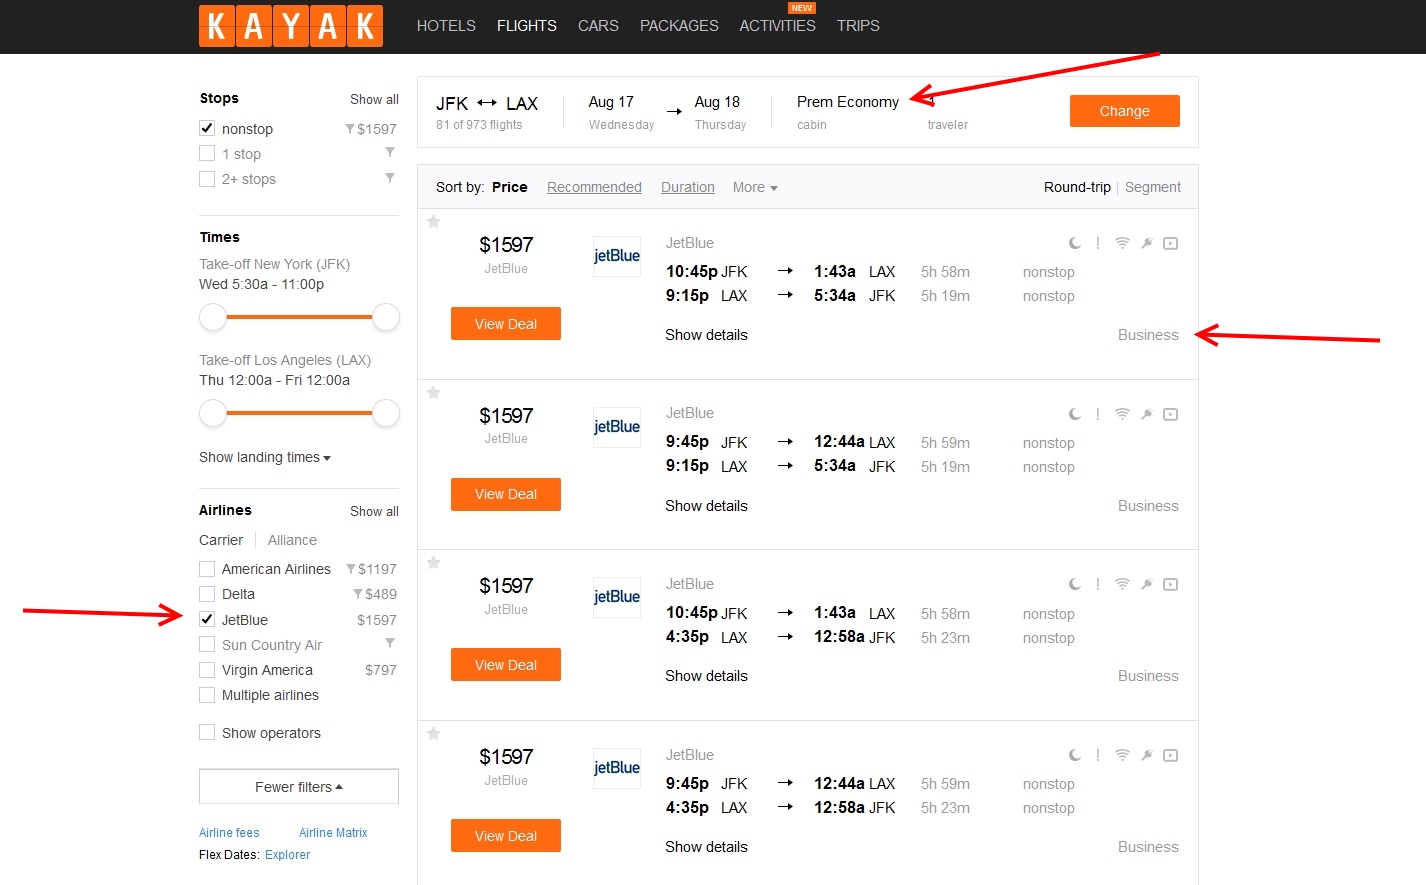Click the power outlet icon on third result
The width and height of the screenshot is (1426, 885).
pos(1147,584)
